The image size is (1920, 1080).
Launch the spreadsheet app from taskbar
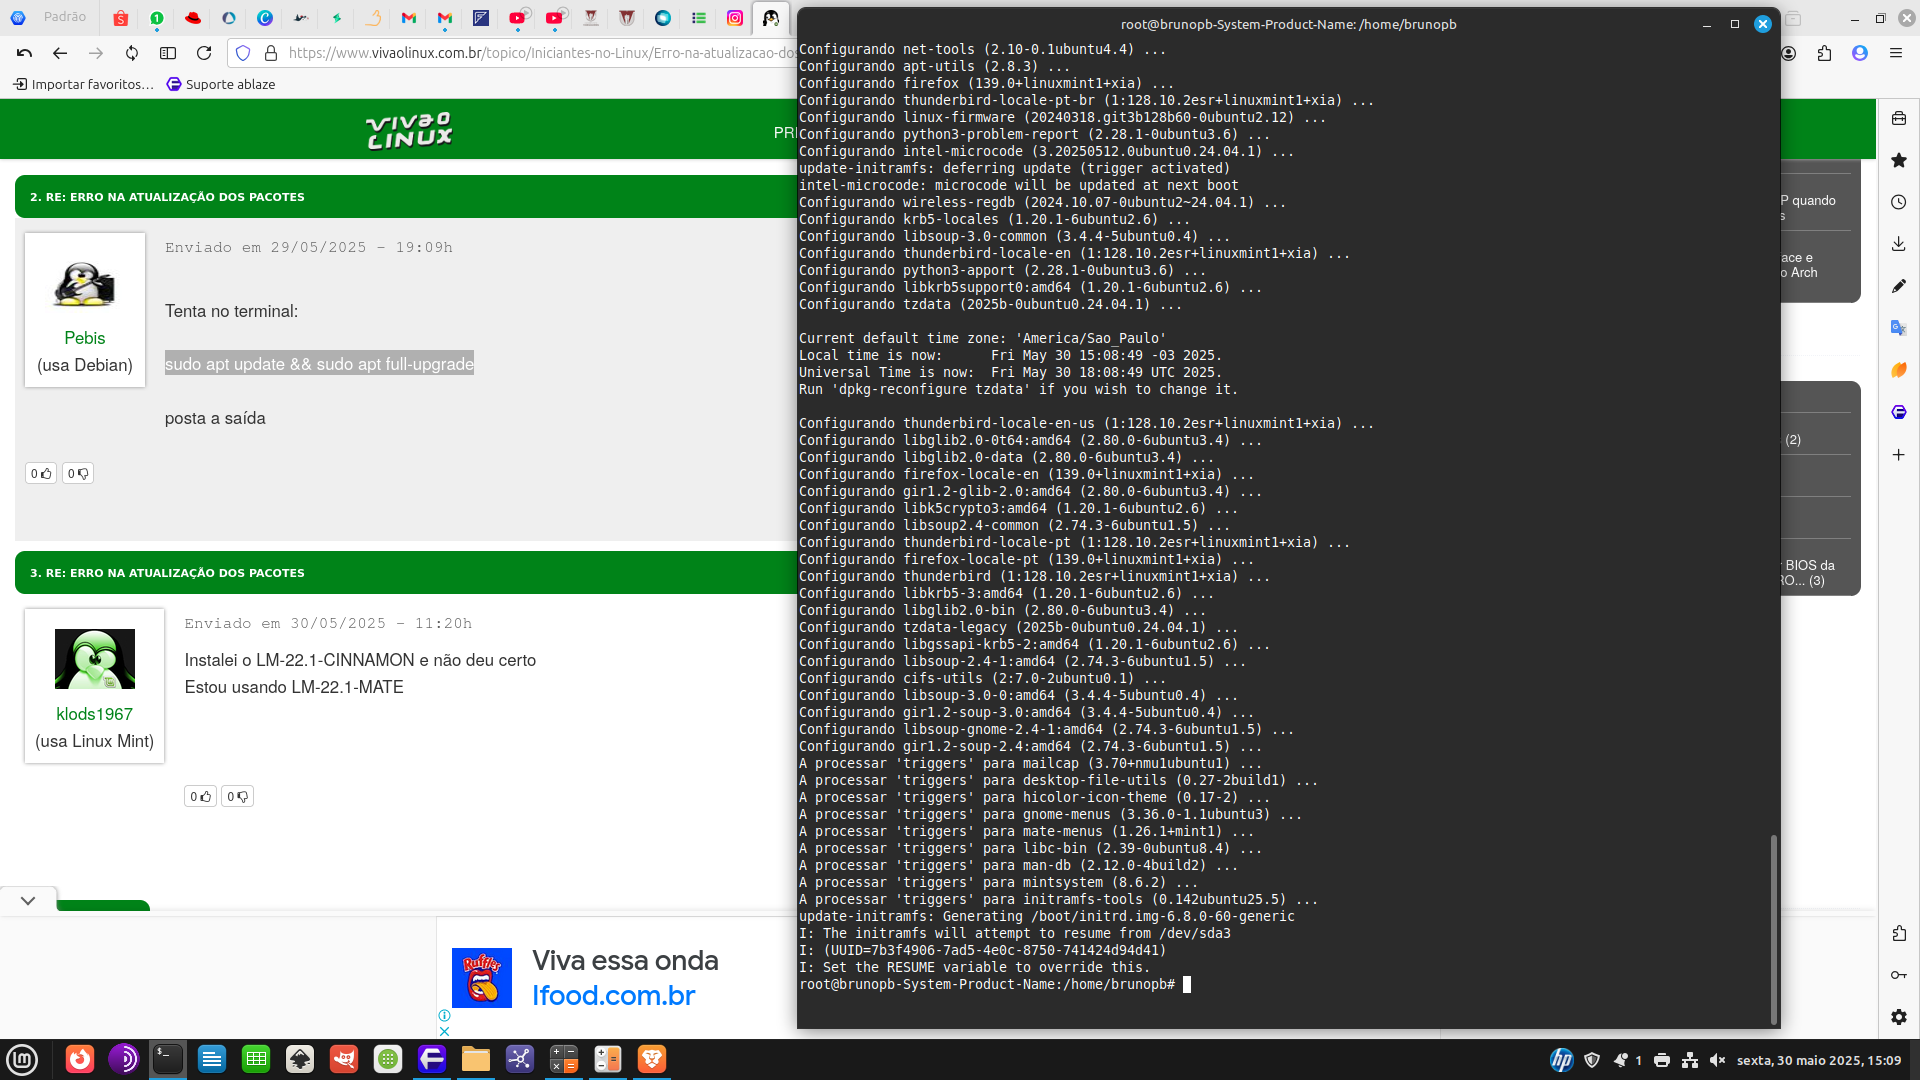coord(256,1059)
